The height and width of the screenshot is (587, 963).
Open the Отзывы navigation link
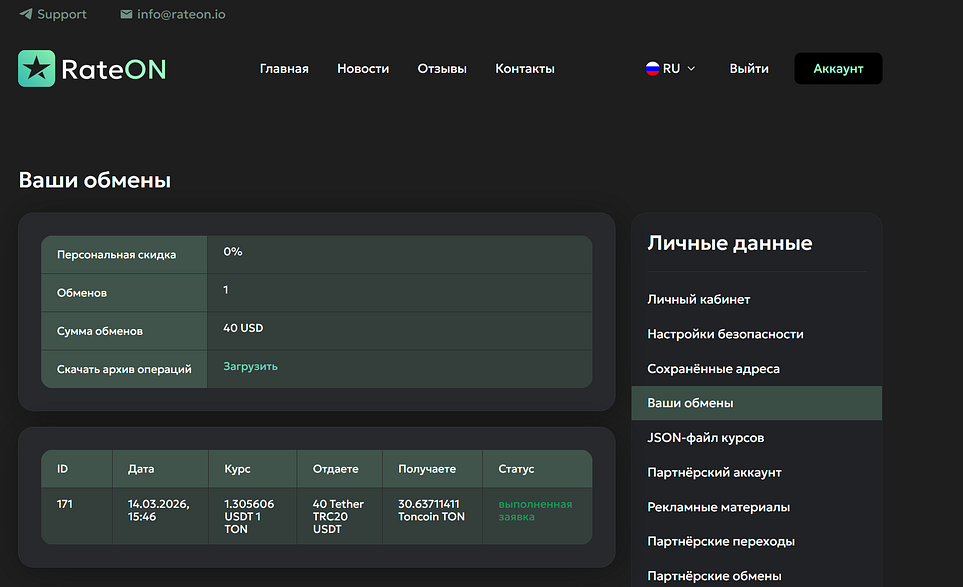click(442, 69)
